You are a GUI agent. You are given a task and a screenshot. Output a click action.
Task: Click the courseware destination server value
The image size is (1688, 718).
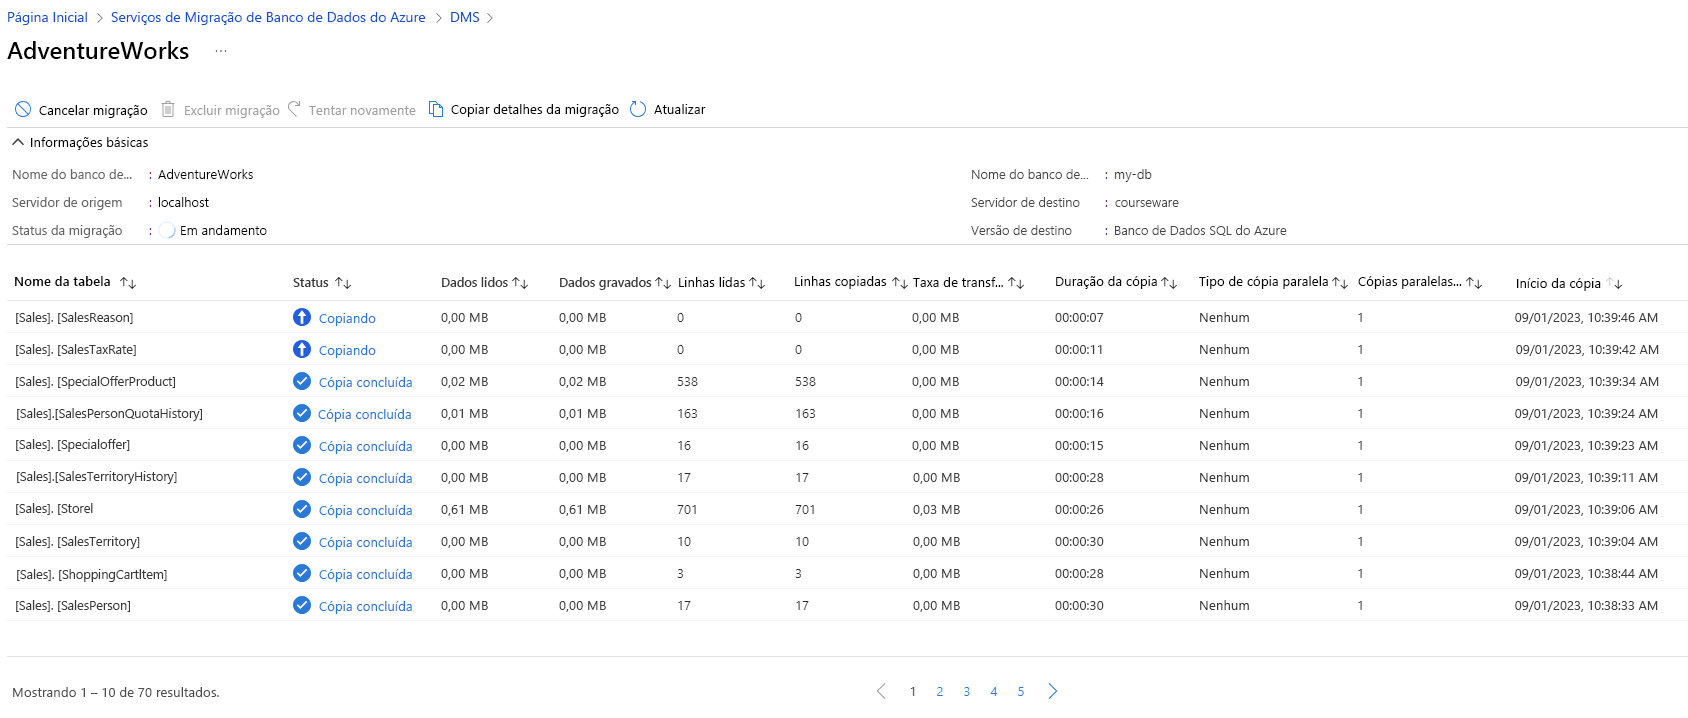coord(1147,202)
